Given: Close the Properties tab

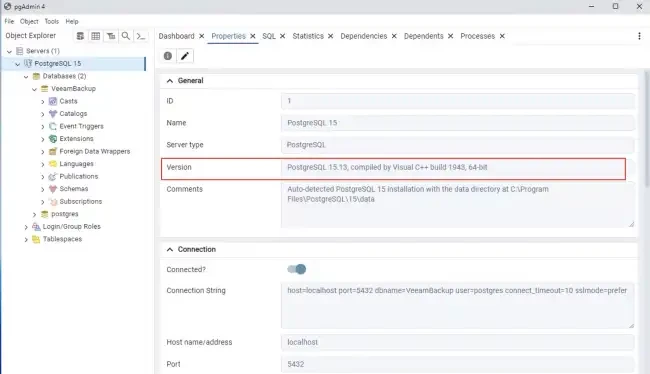Looking at the screenshot, I should 252,36.
